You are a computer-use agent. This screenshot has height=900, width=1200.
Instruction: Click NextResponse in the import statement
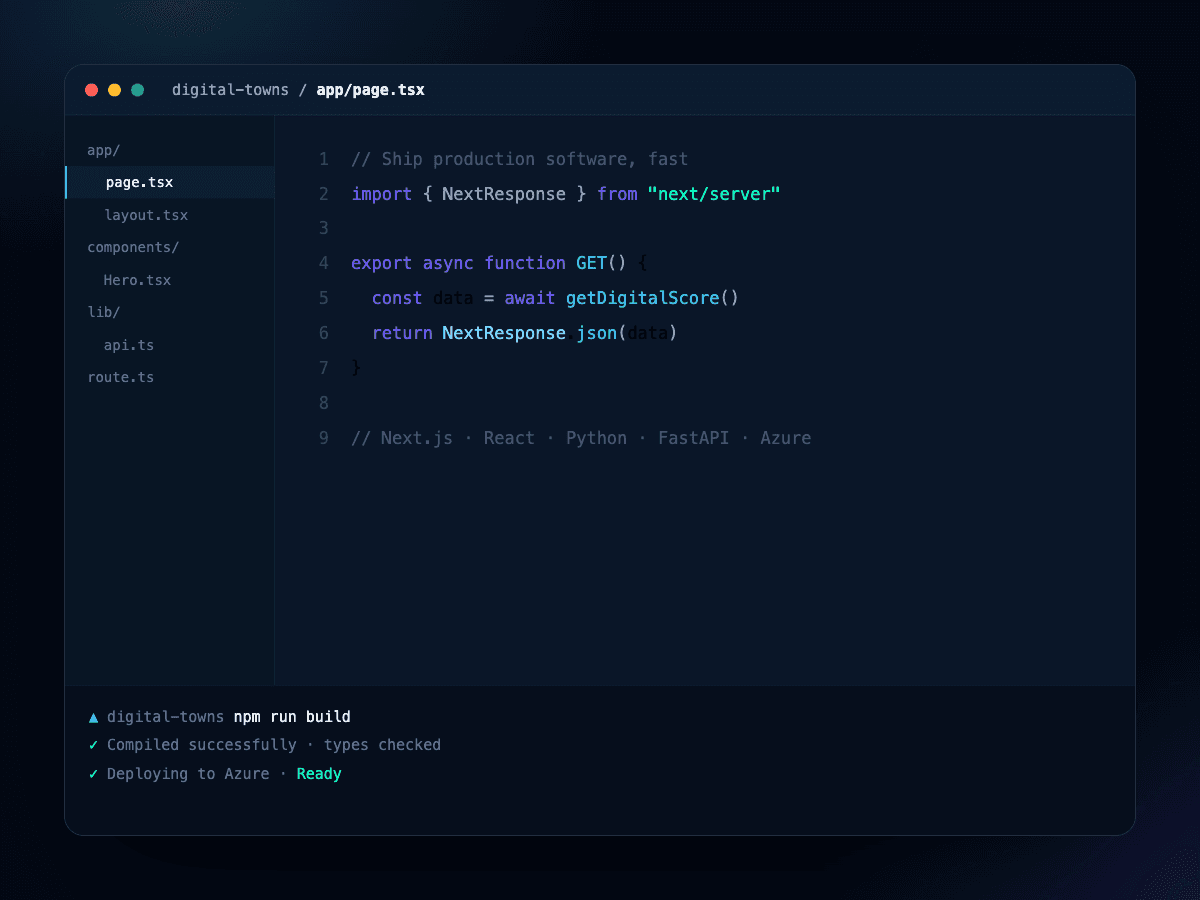coord(504,194)
